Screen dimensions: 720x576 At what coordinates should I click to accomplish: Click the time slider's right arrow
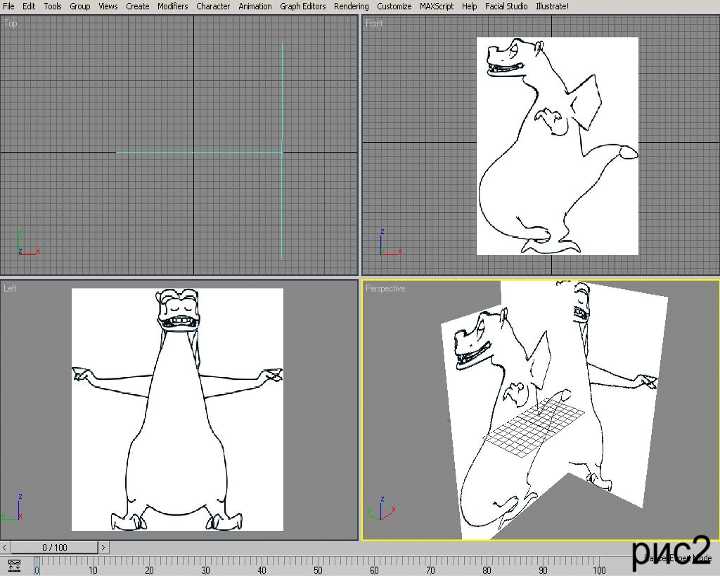103,547
